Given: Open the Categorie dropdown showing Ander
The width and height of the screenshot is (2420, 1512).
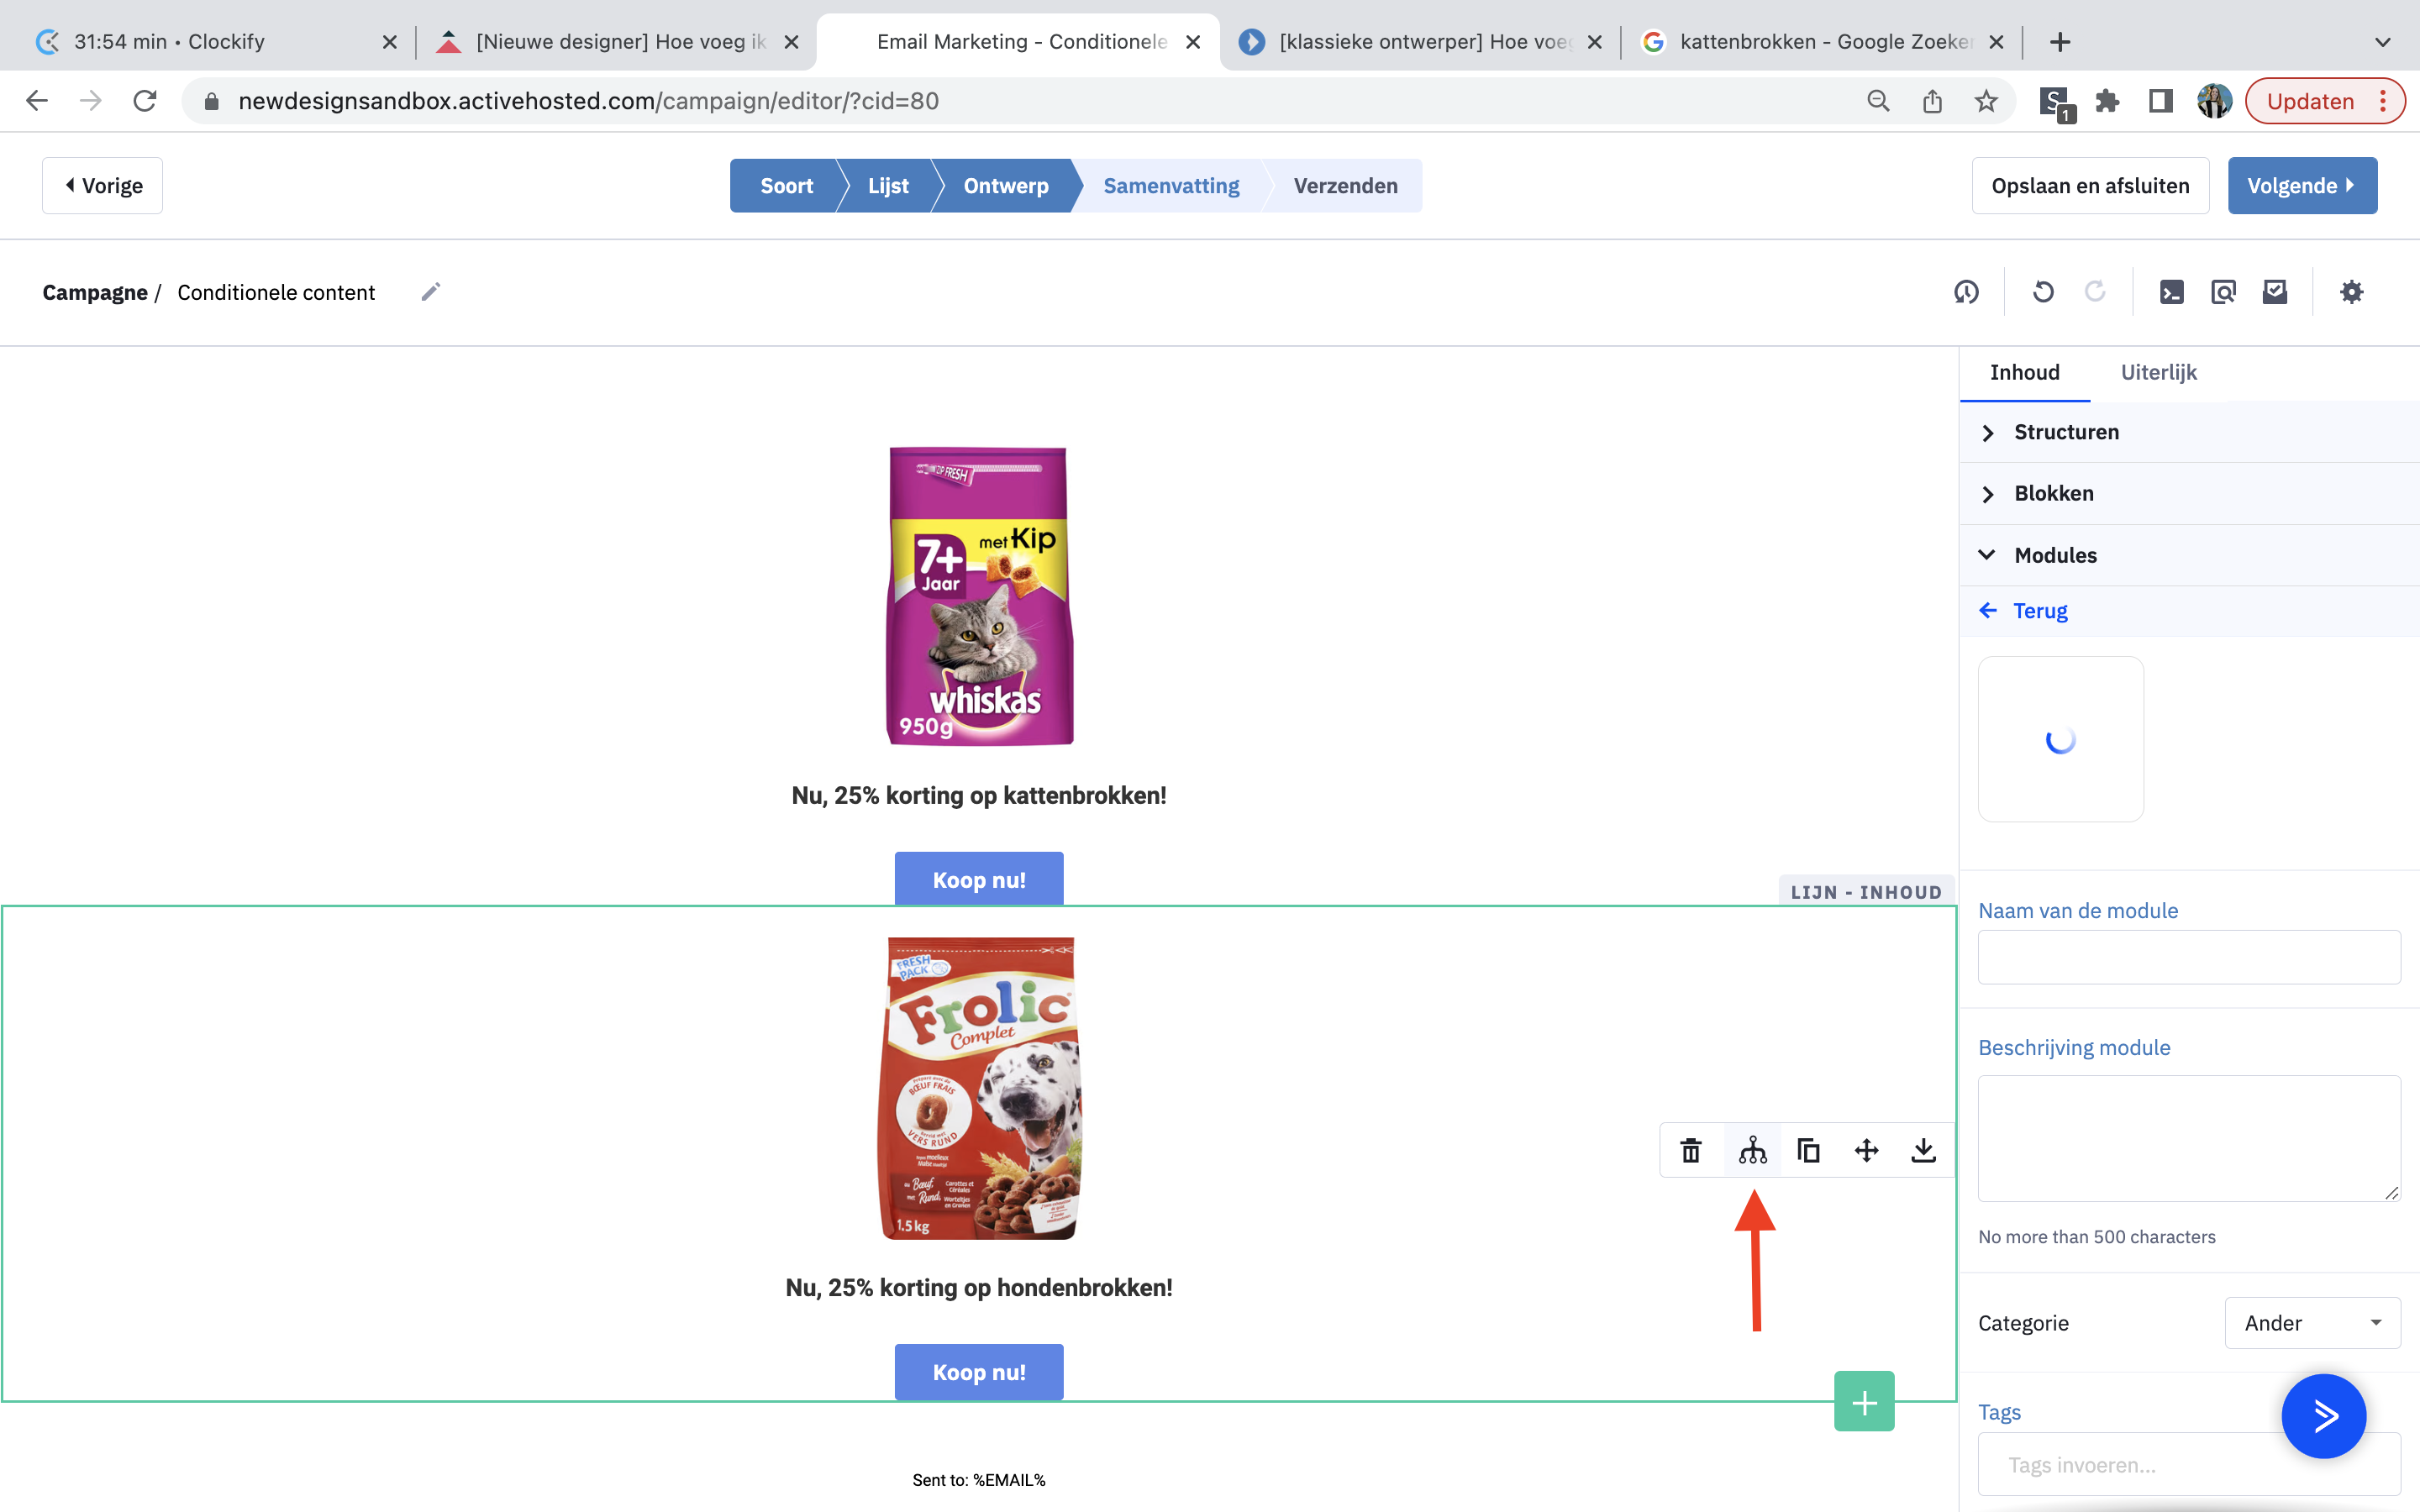Looking at the screenshot, I should (x=2312, y=1323).
